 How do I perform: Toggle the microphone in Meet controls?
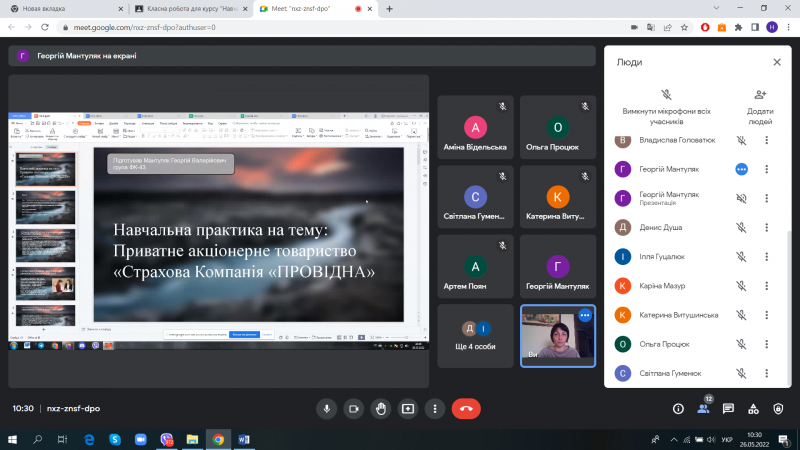coord(327,409)
